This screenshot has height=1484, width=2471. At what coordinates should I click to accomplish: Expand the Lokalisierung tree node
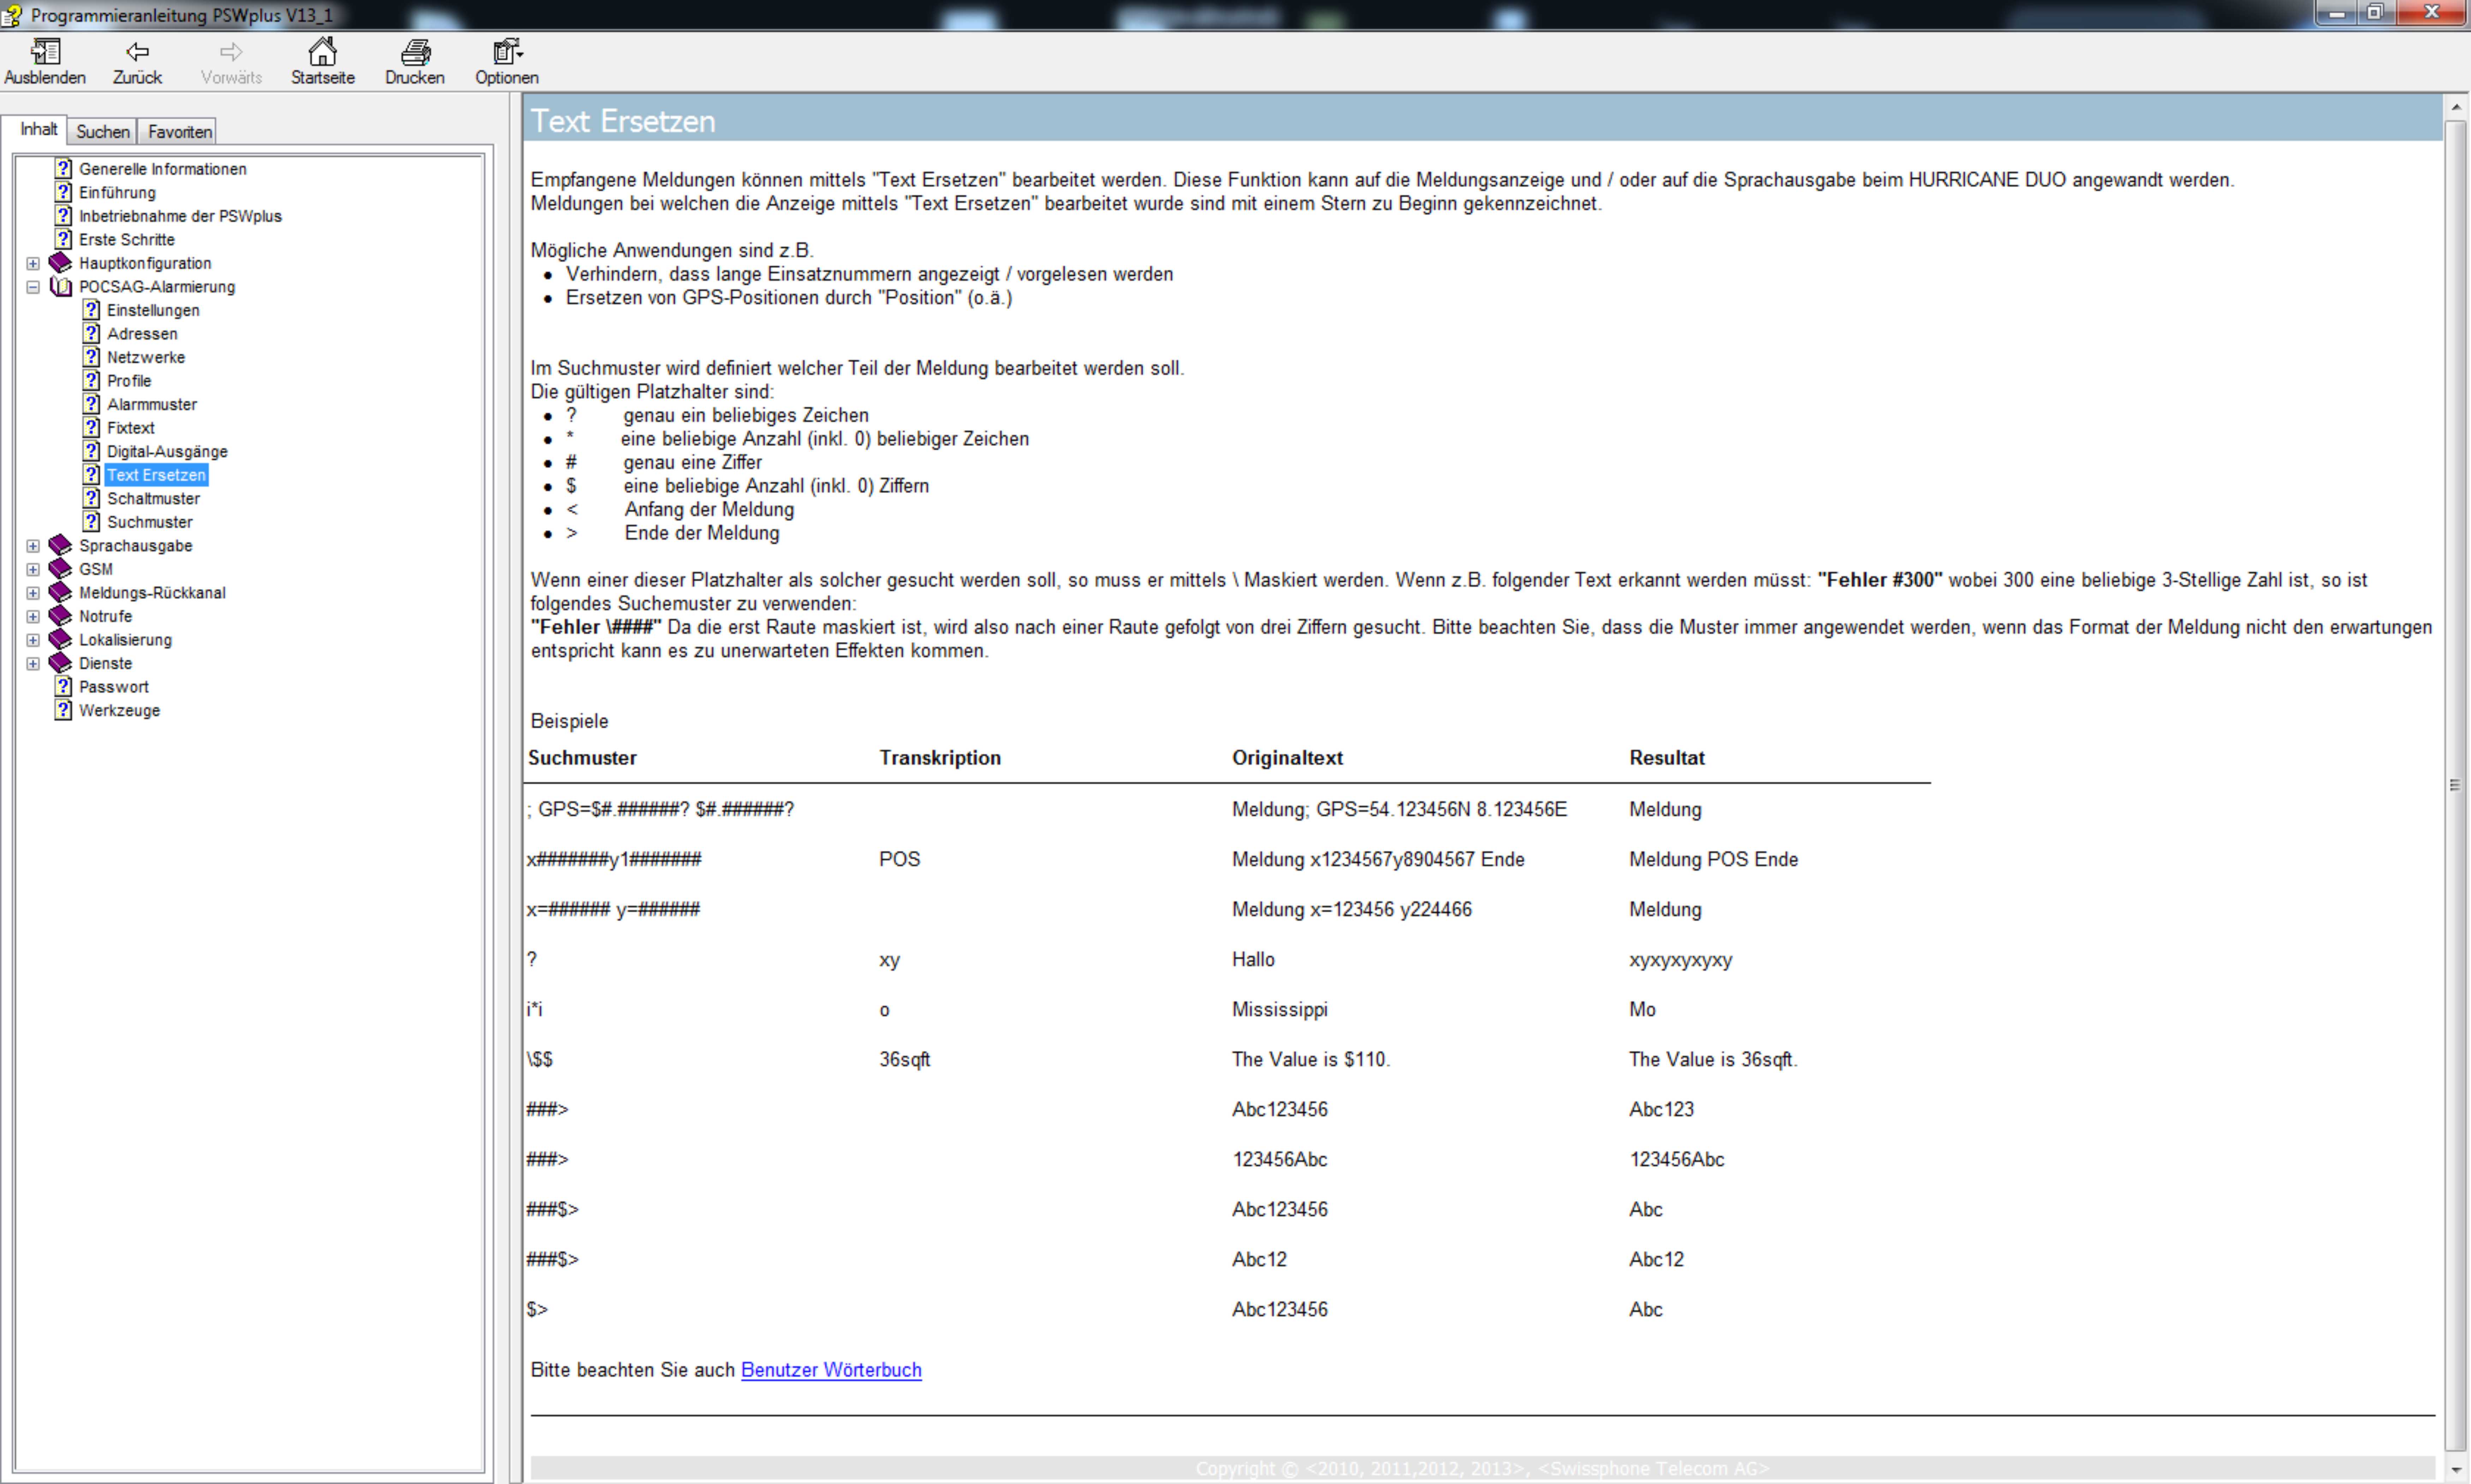(x=33, y=640)
